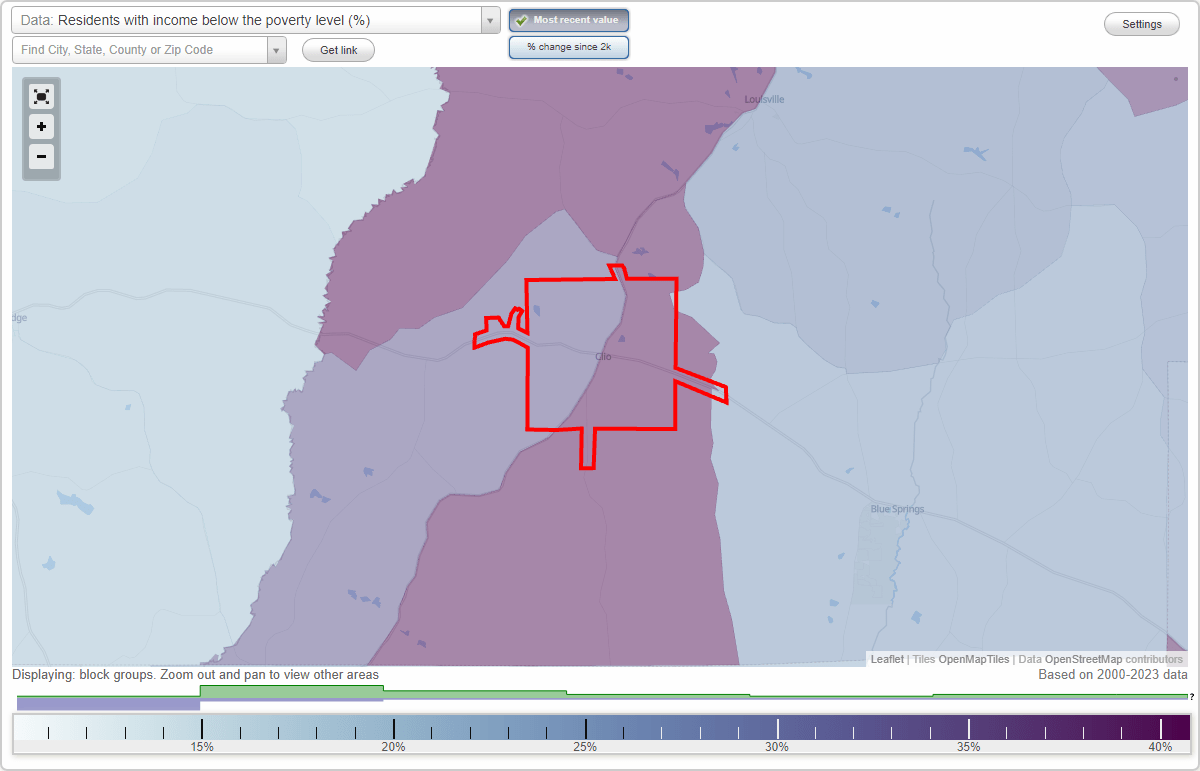The width and height of the screenshot is (1200, 771).
Task: Click the fit-map-to-extent icon
Action: [41, 96]
